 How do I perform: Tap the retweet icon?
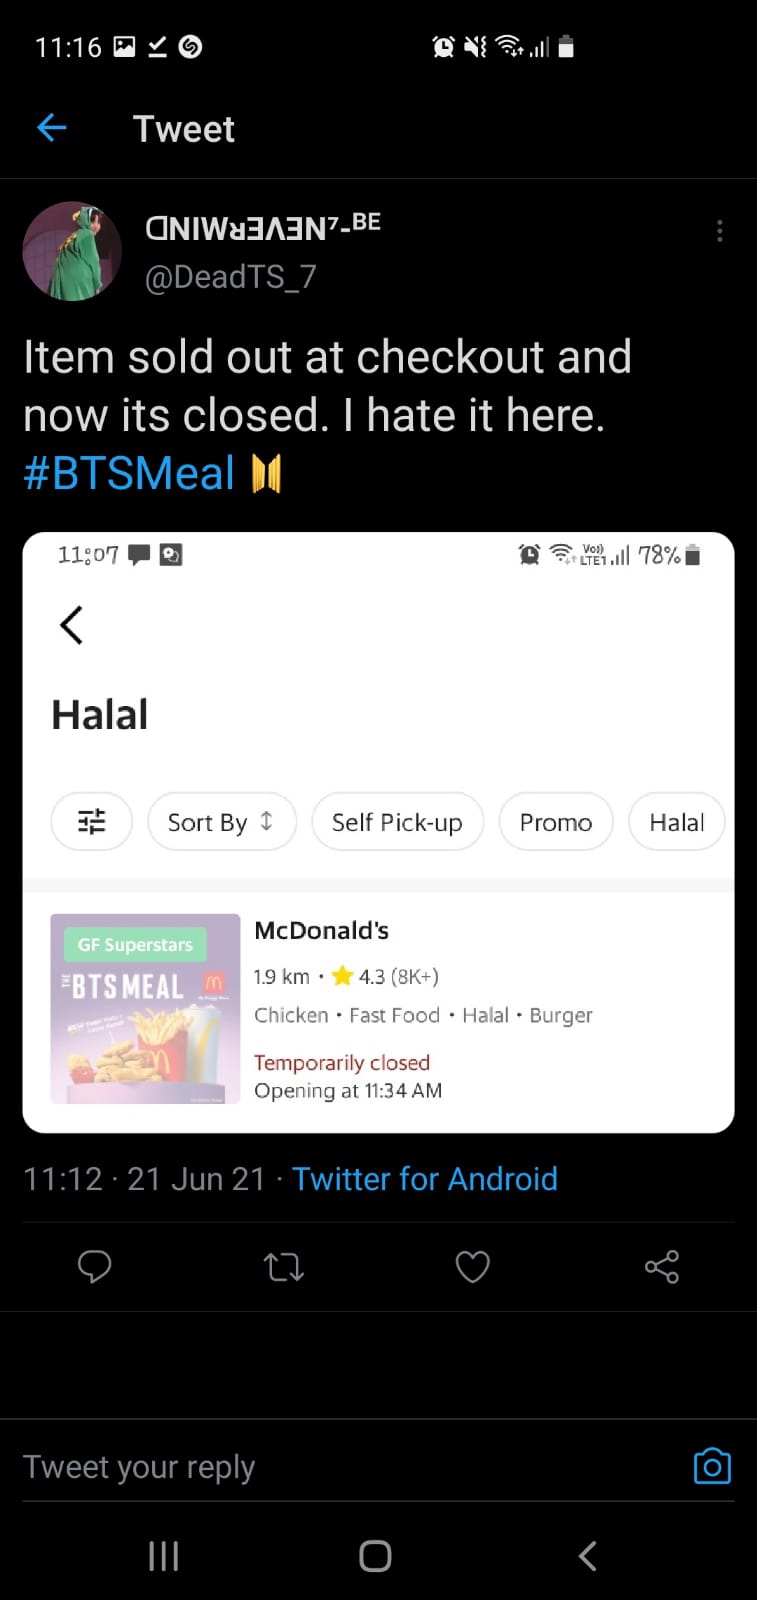tap(283, 1267)
